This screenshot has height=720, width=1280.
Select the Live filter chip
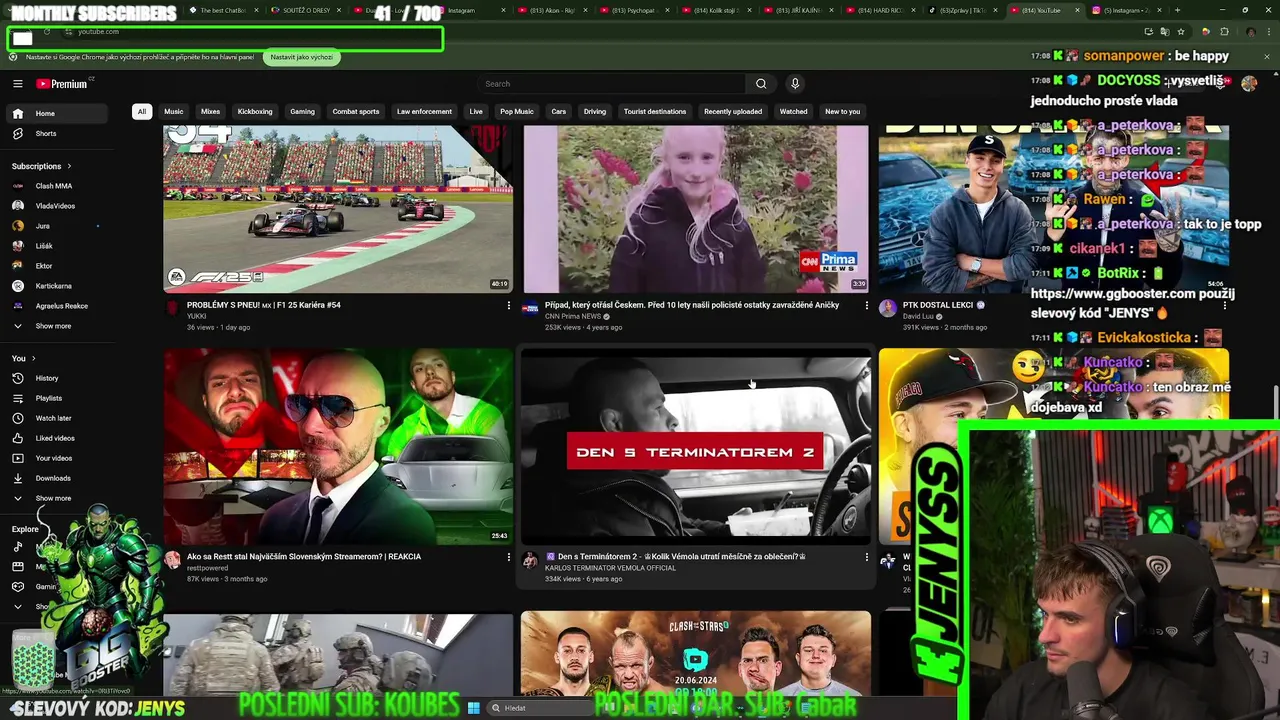pyautogui.click(x=476, y=112)
